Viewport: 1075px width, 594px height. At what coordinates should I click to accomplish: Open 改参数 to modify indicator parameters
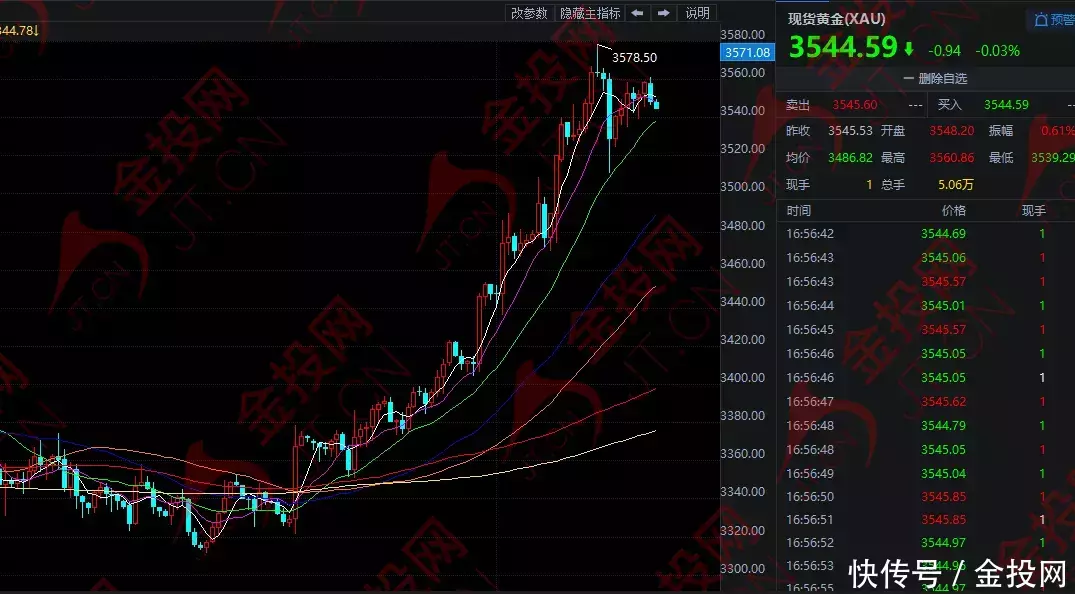[529, 13]
